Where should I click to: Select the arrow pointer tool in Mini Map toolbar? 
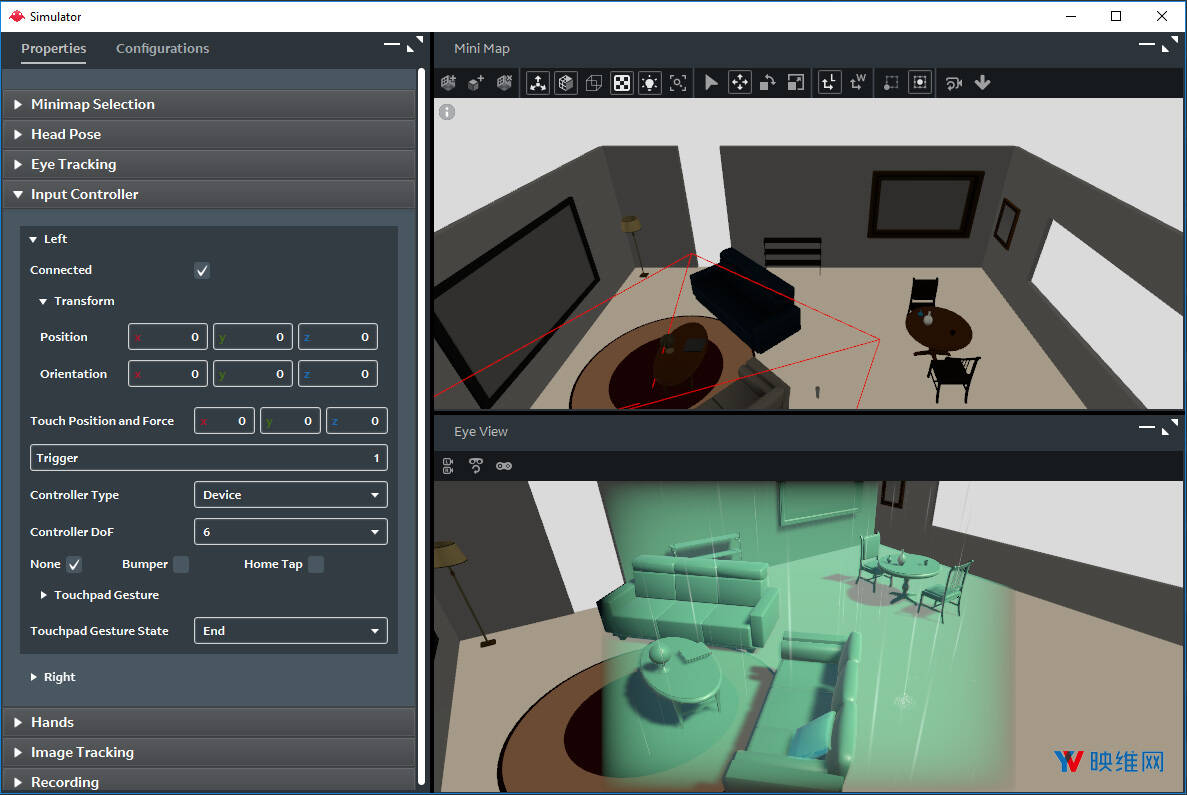click(711, 83)
